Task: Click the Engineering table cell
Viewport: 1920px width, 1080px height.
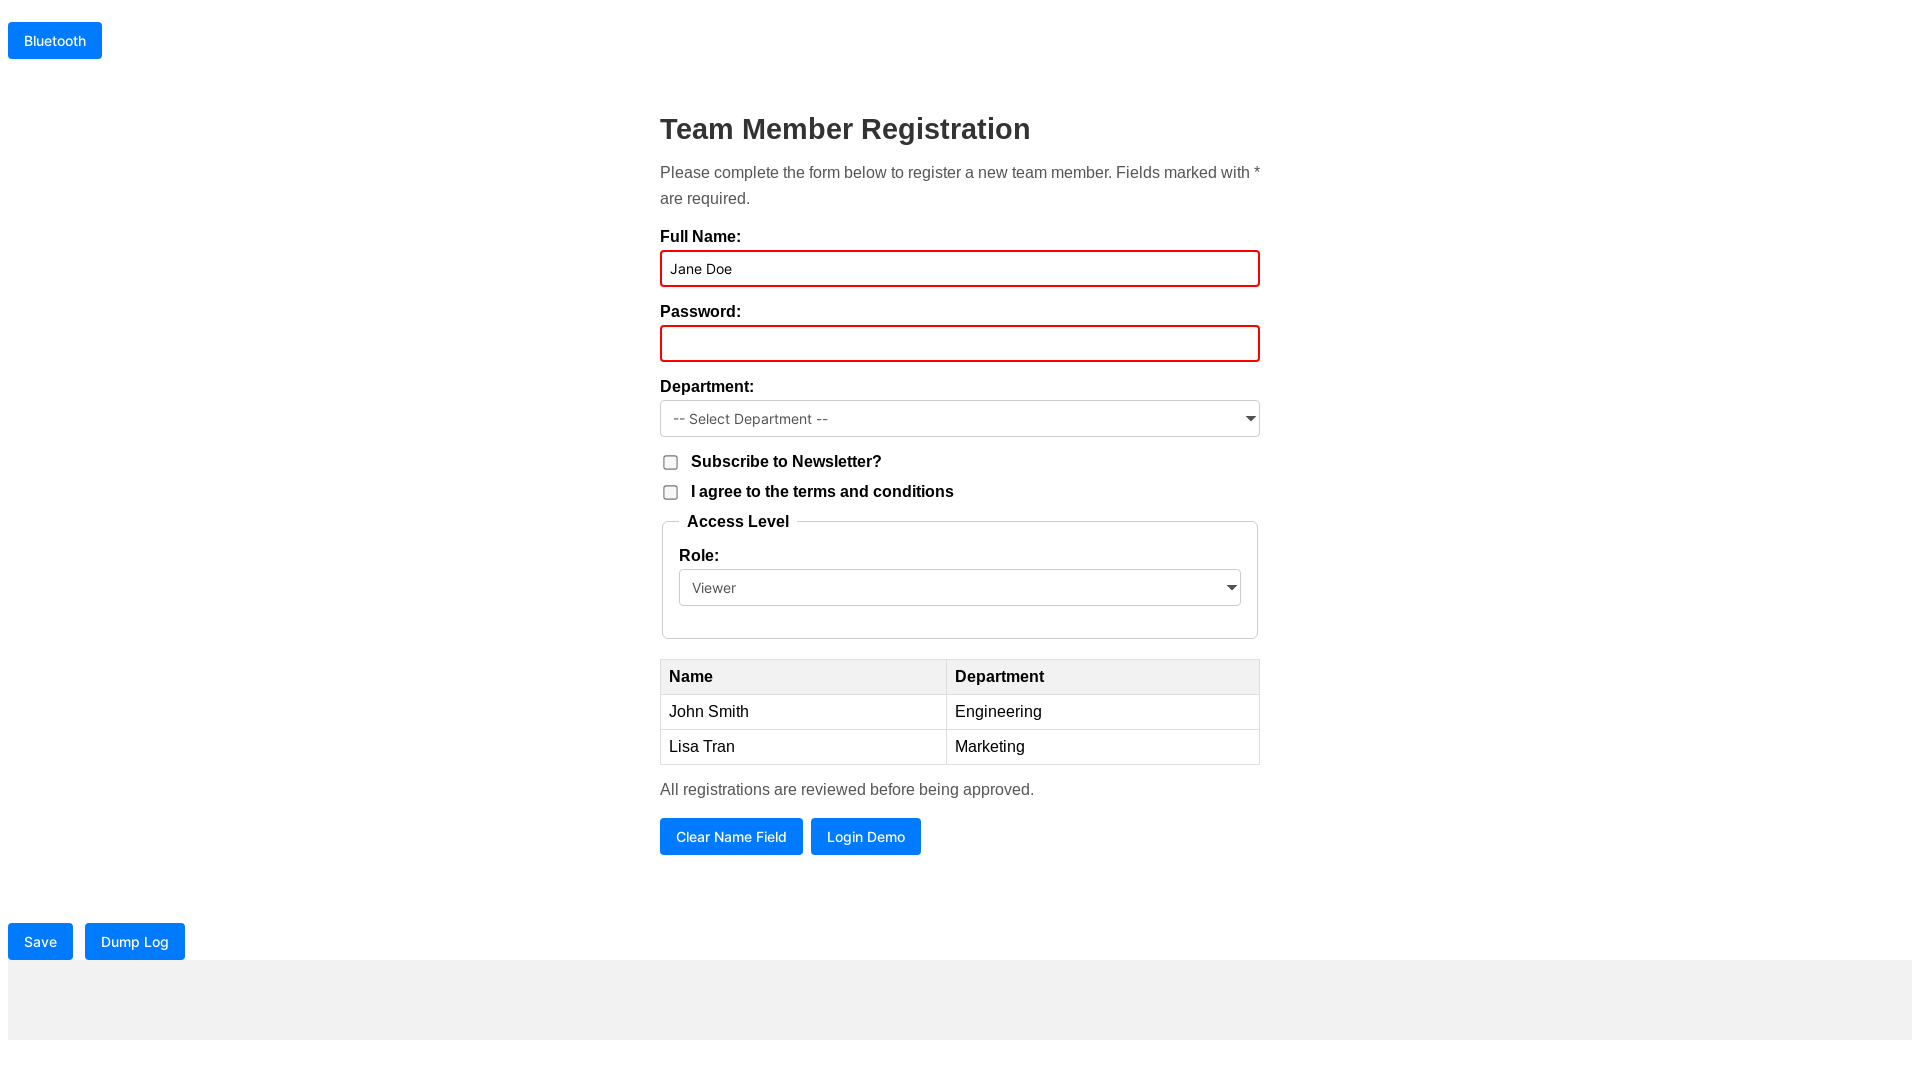Action: pyautogui.click(x=1103, y=712)
